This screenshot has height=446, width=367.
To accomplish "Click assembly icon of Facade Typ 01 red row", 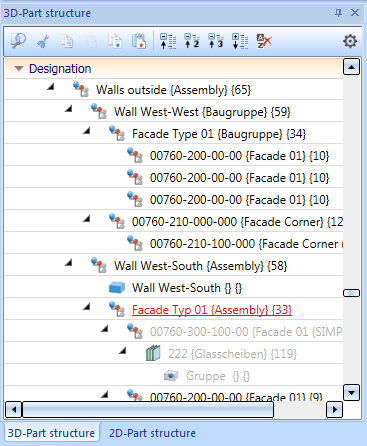I will click(x=117, y=309).
